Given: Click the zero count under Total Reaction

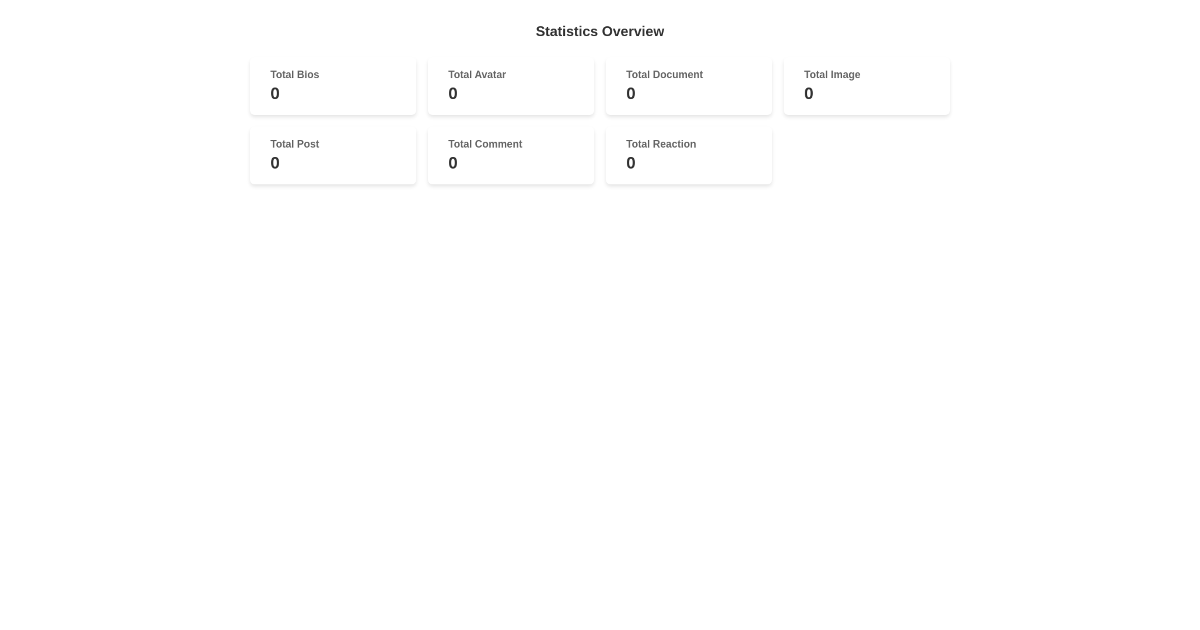Looking at the screenshot, I should point(630,163).
